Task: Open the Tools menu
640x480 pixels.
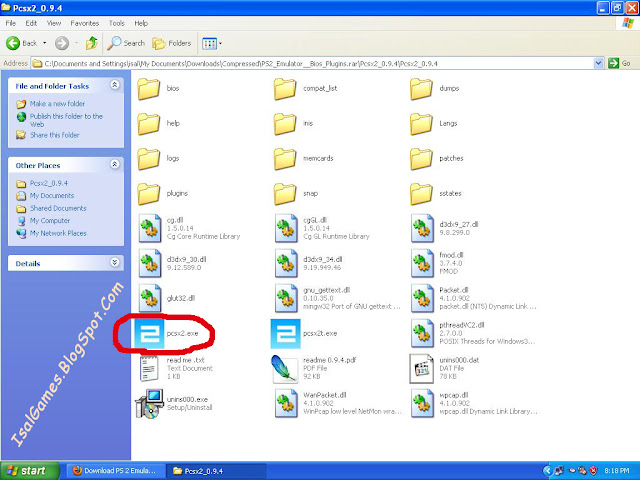Action: tap(116, 23)
